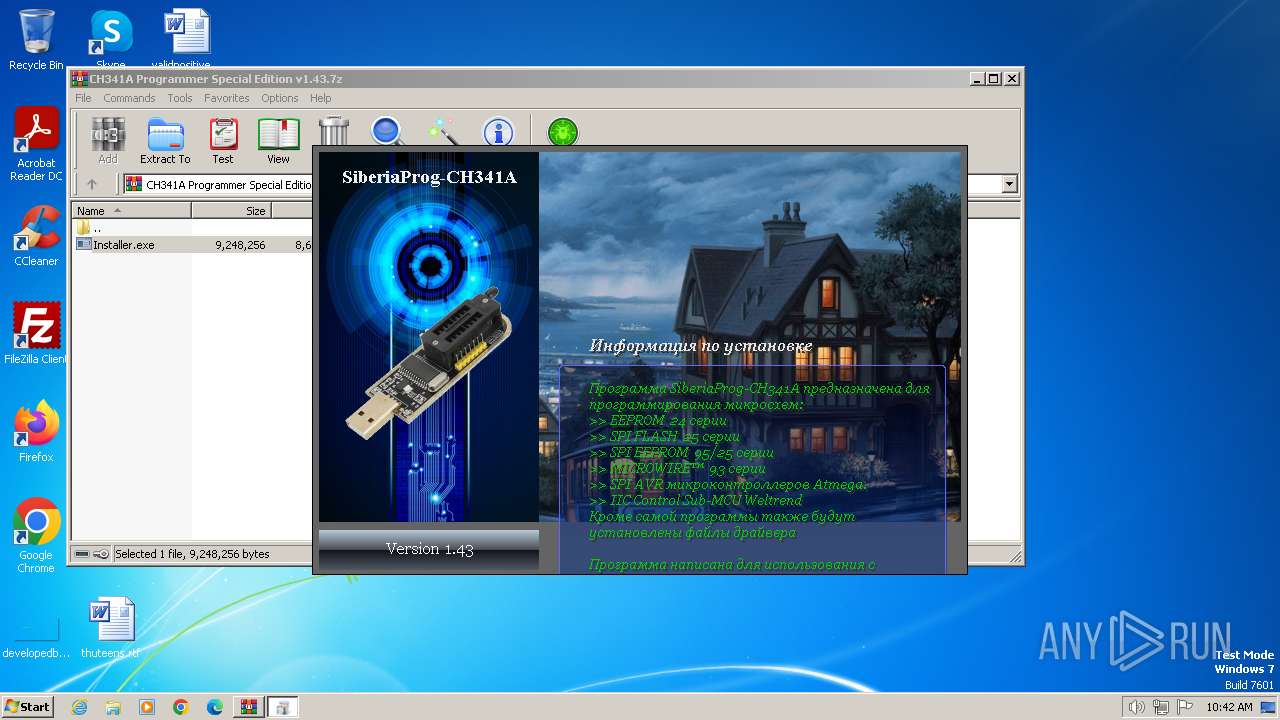This screenshot has width=1280, height=720.
Task: Open the Tools menu
Action: 180,98
